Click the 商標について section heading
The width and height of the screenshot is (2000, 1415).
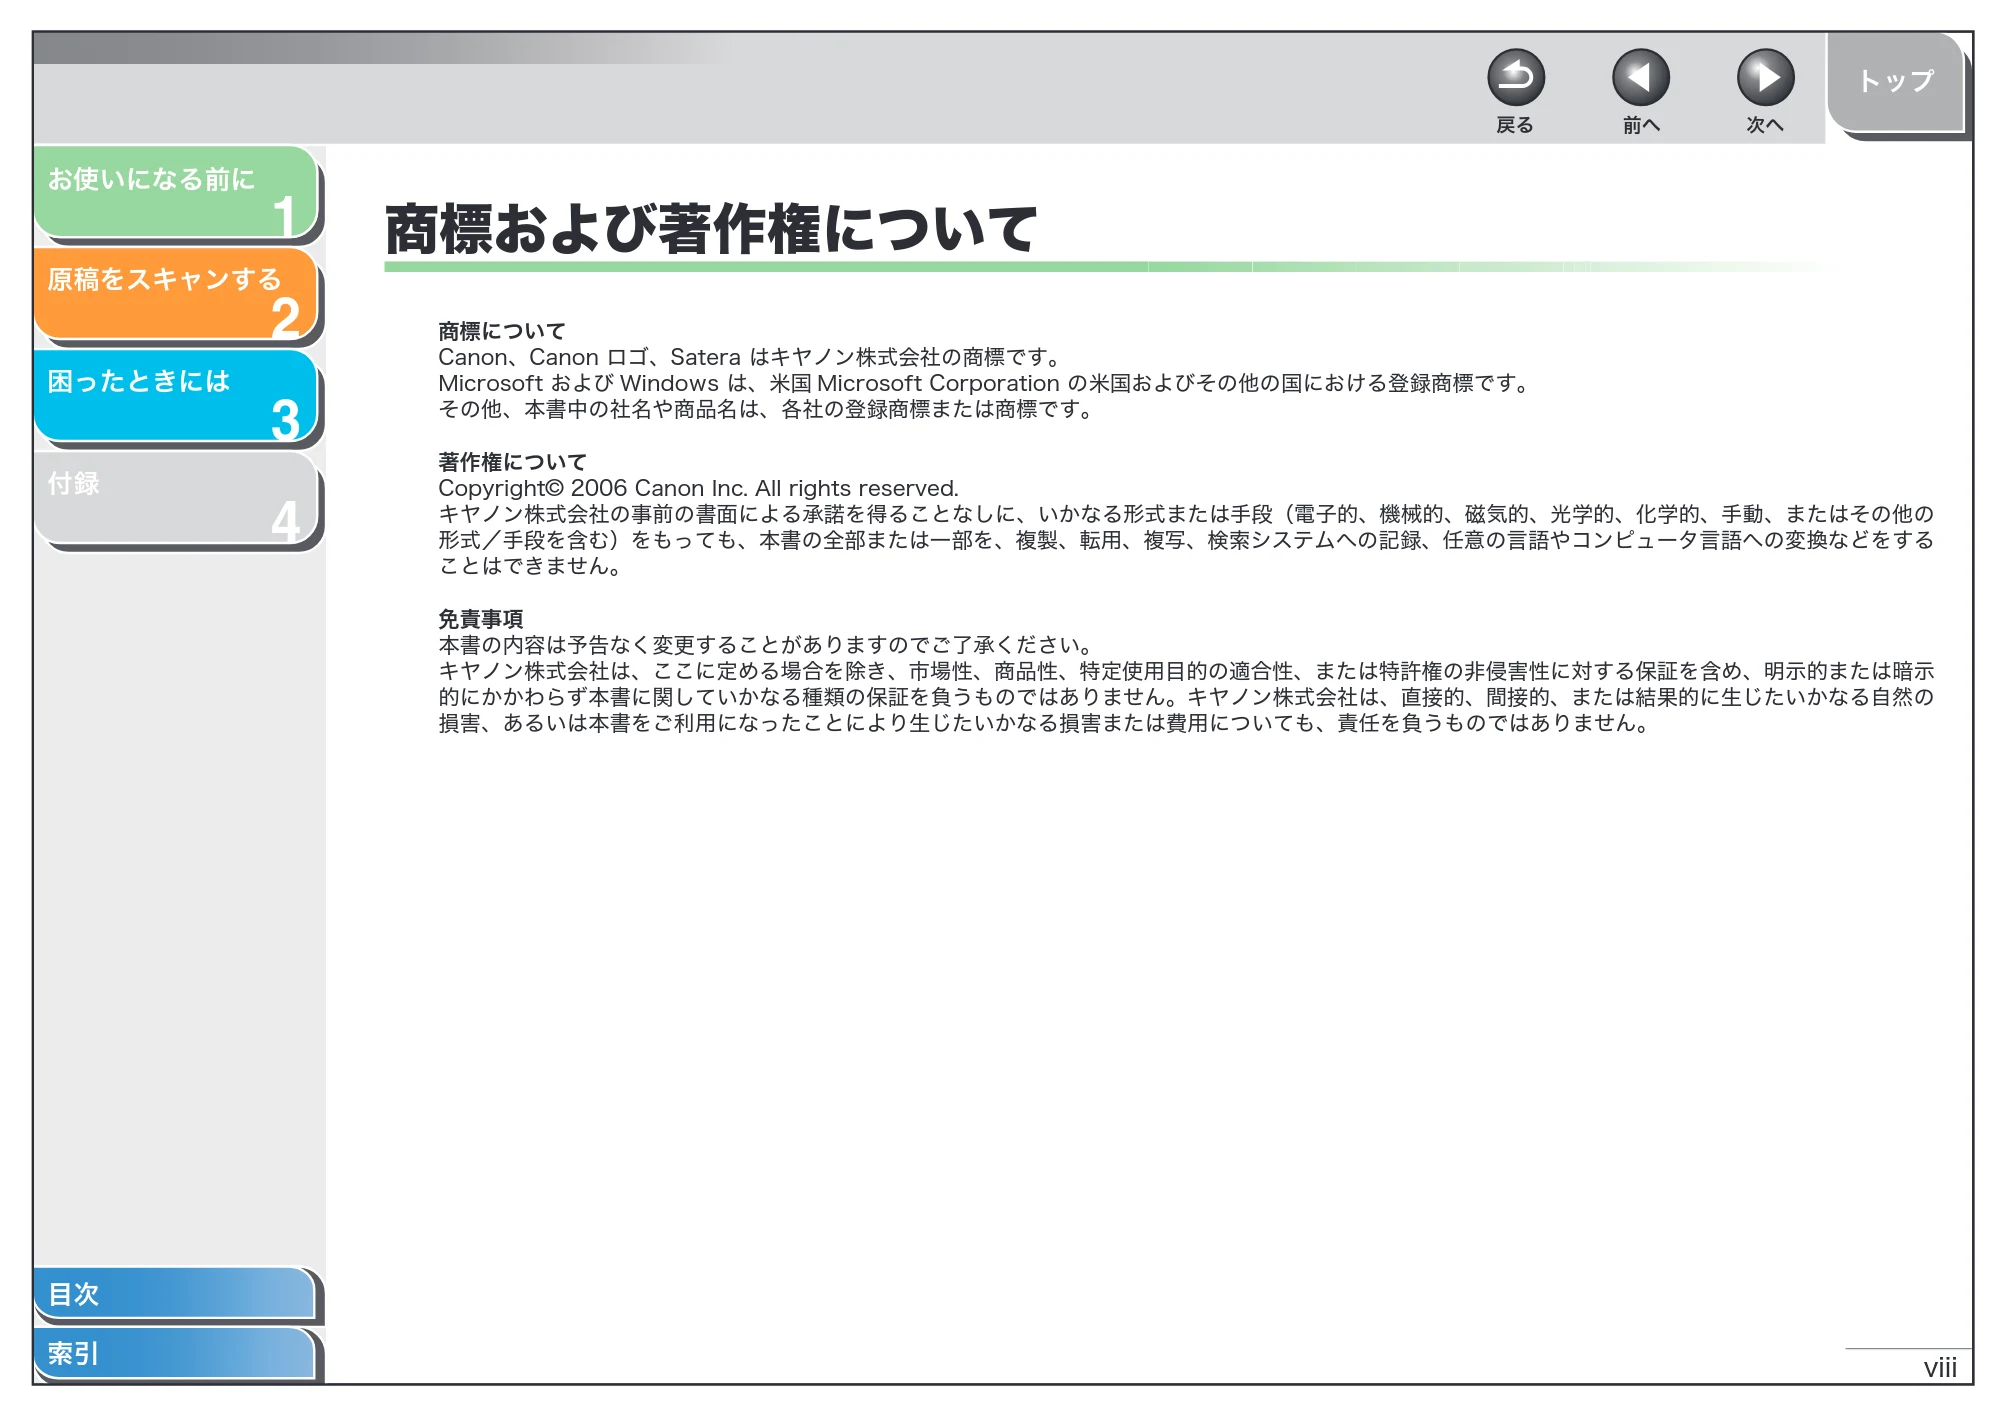(x=502, y=331)
